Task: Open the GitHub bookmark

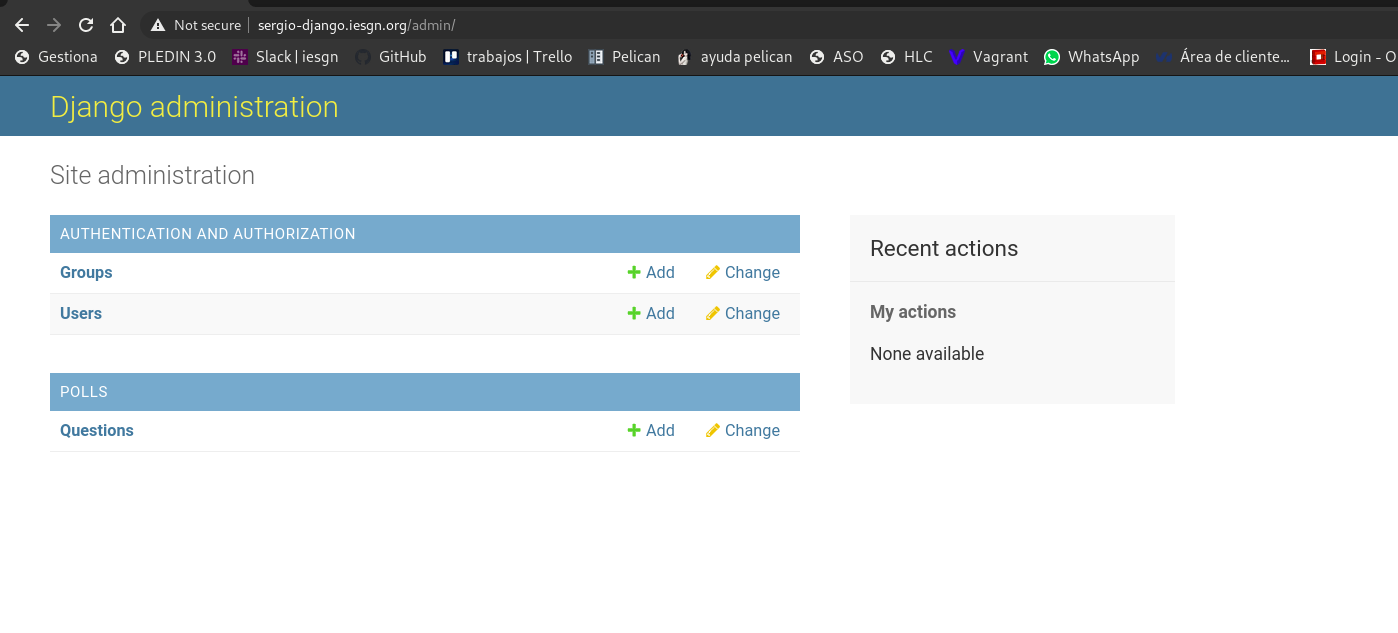Action: pyautogui.click(x=391, y=57)
